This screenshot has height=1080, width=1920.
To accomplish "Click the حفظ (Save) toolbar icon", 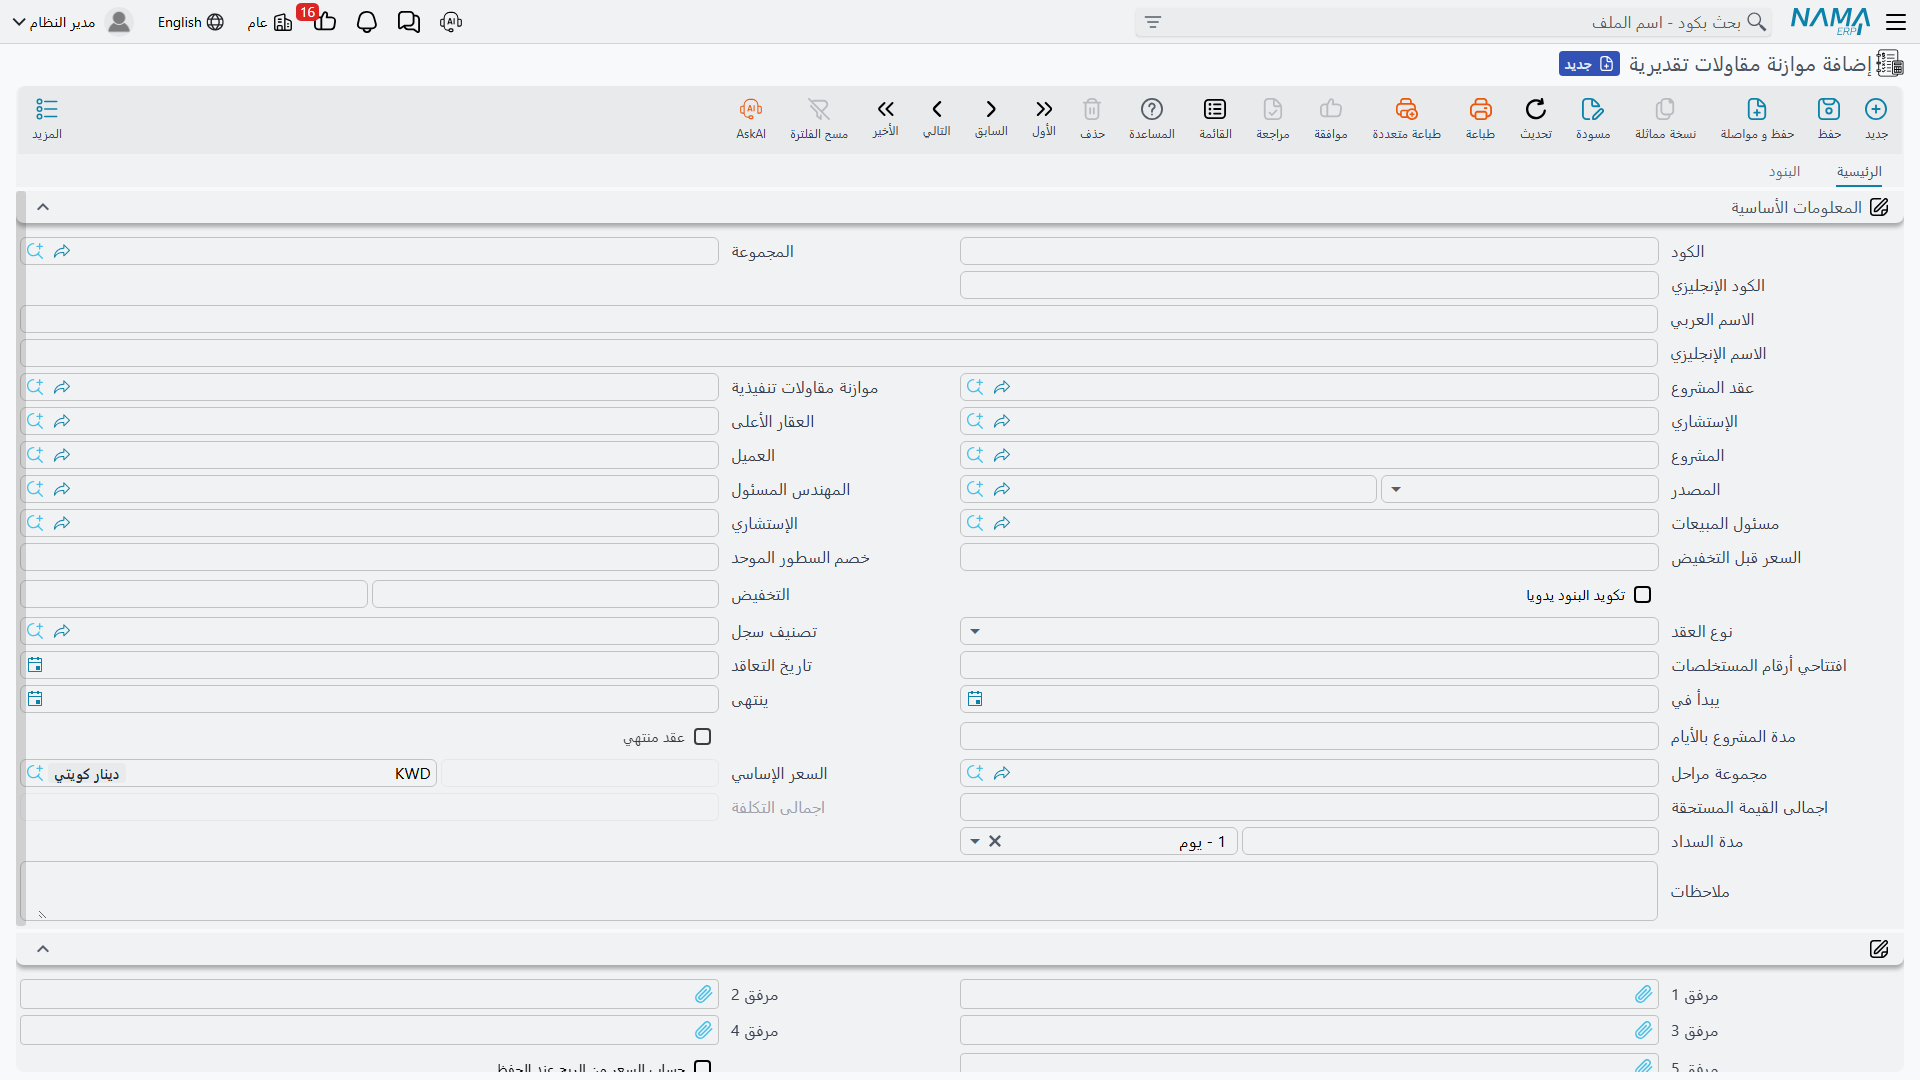I will [1829, 109].
